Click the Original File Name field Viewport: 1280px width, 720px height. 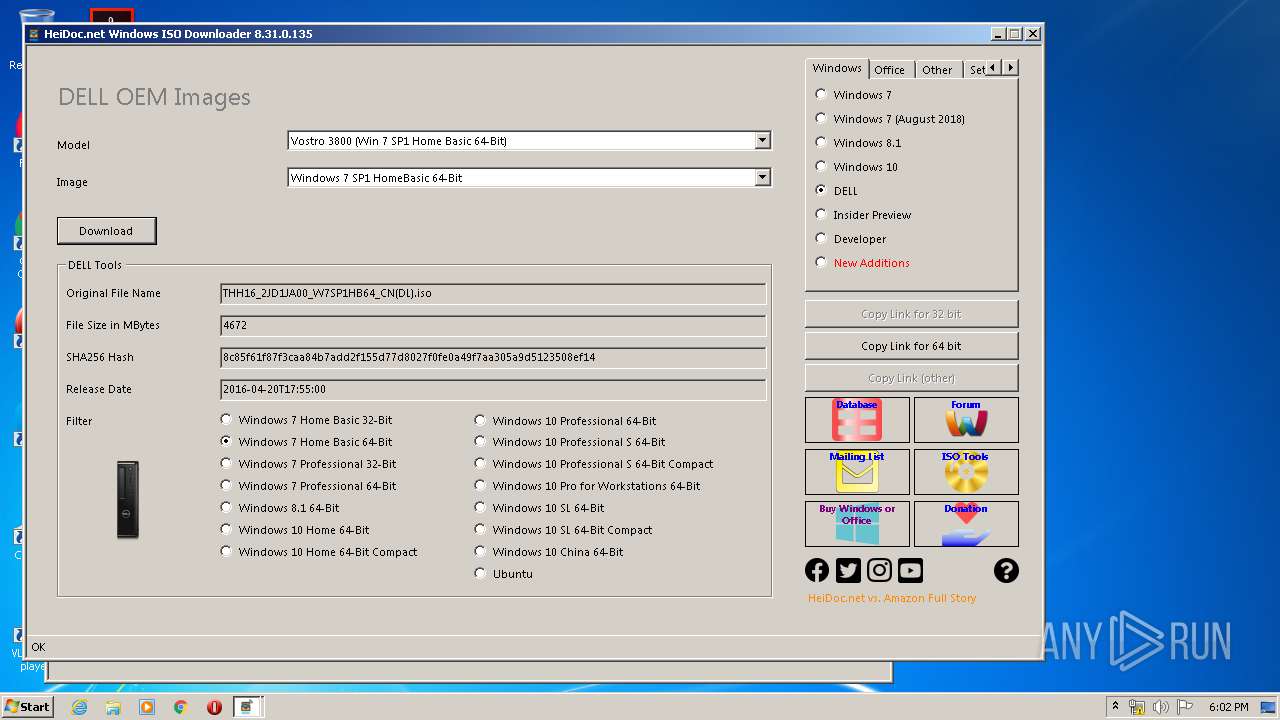coord(493,294)
